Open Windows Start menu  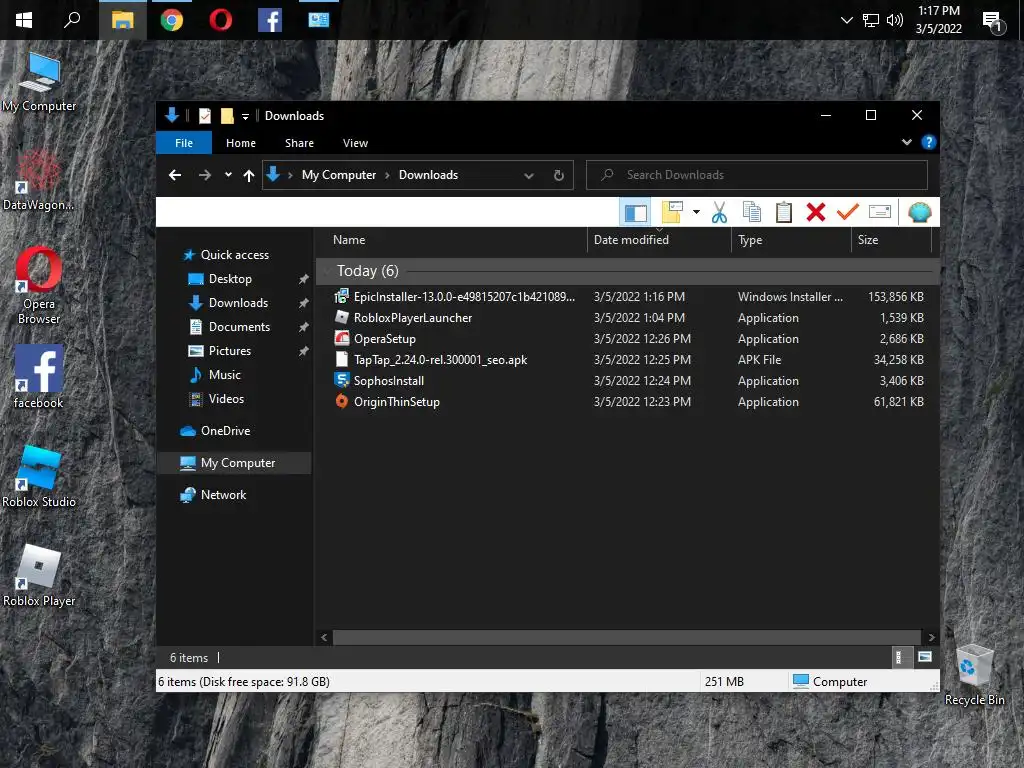tap(24, 20)
